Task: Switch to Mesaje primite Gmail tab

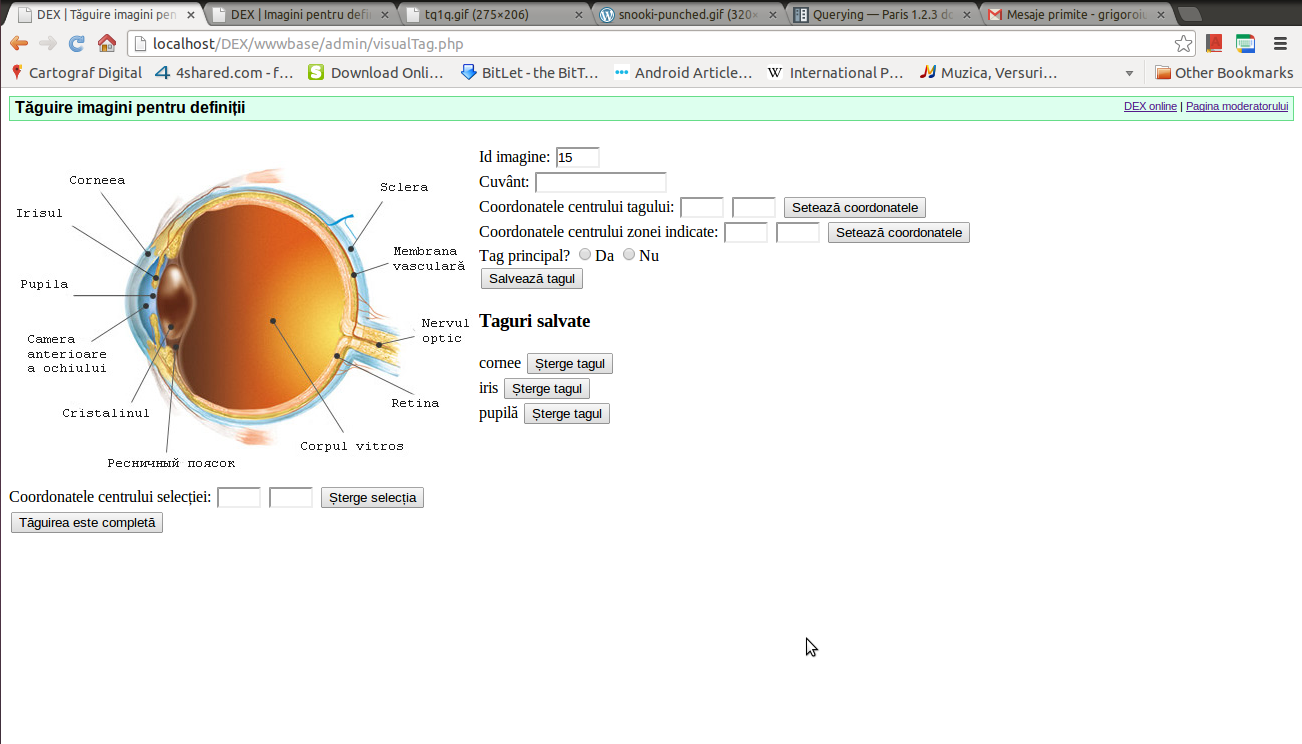Action: (1074, 15)
